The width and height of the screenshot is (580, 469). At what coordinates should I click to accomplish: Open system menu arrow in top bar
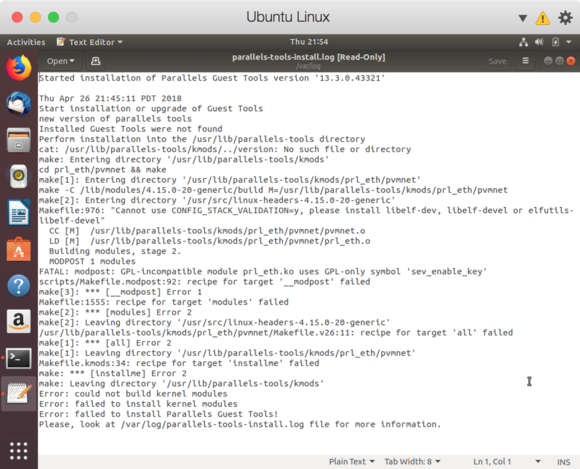coord(569,42)
